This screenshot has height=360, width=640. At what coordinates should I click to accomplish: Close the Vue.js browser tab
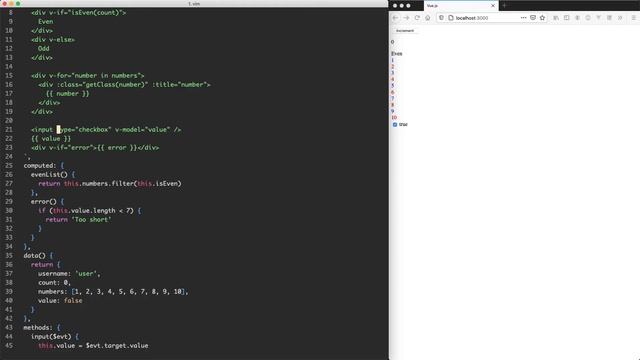(493, 6)
